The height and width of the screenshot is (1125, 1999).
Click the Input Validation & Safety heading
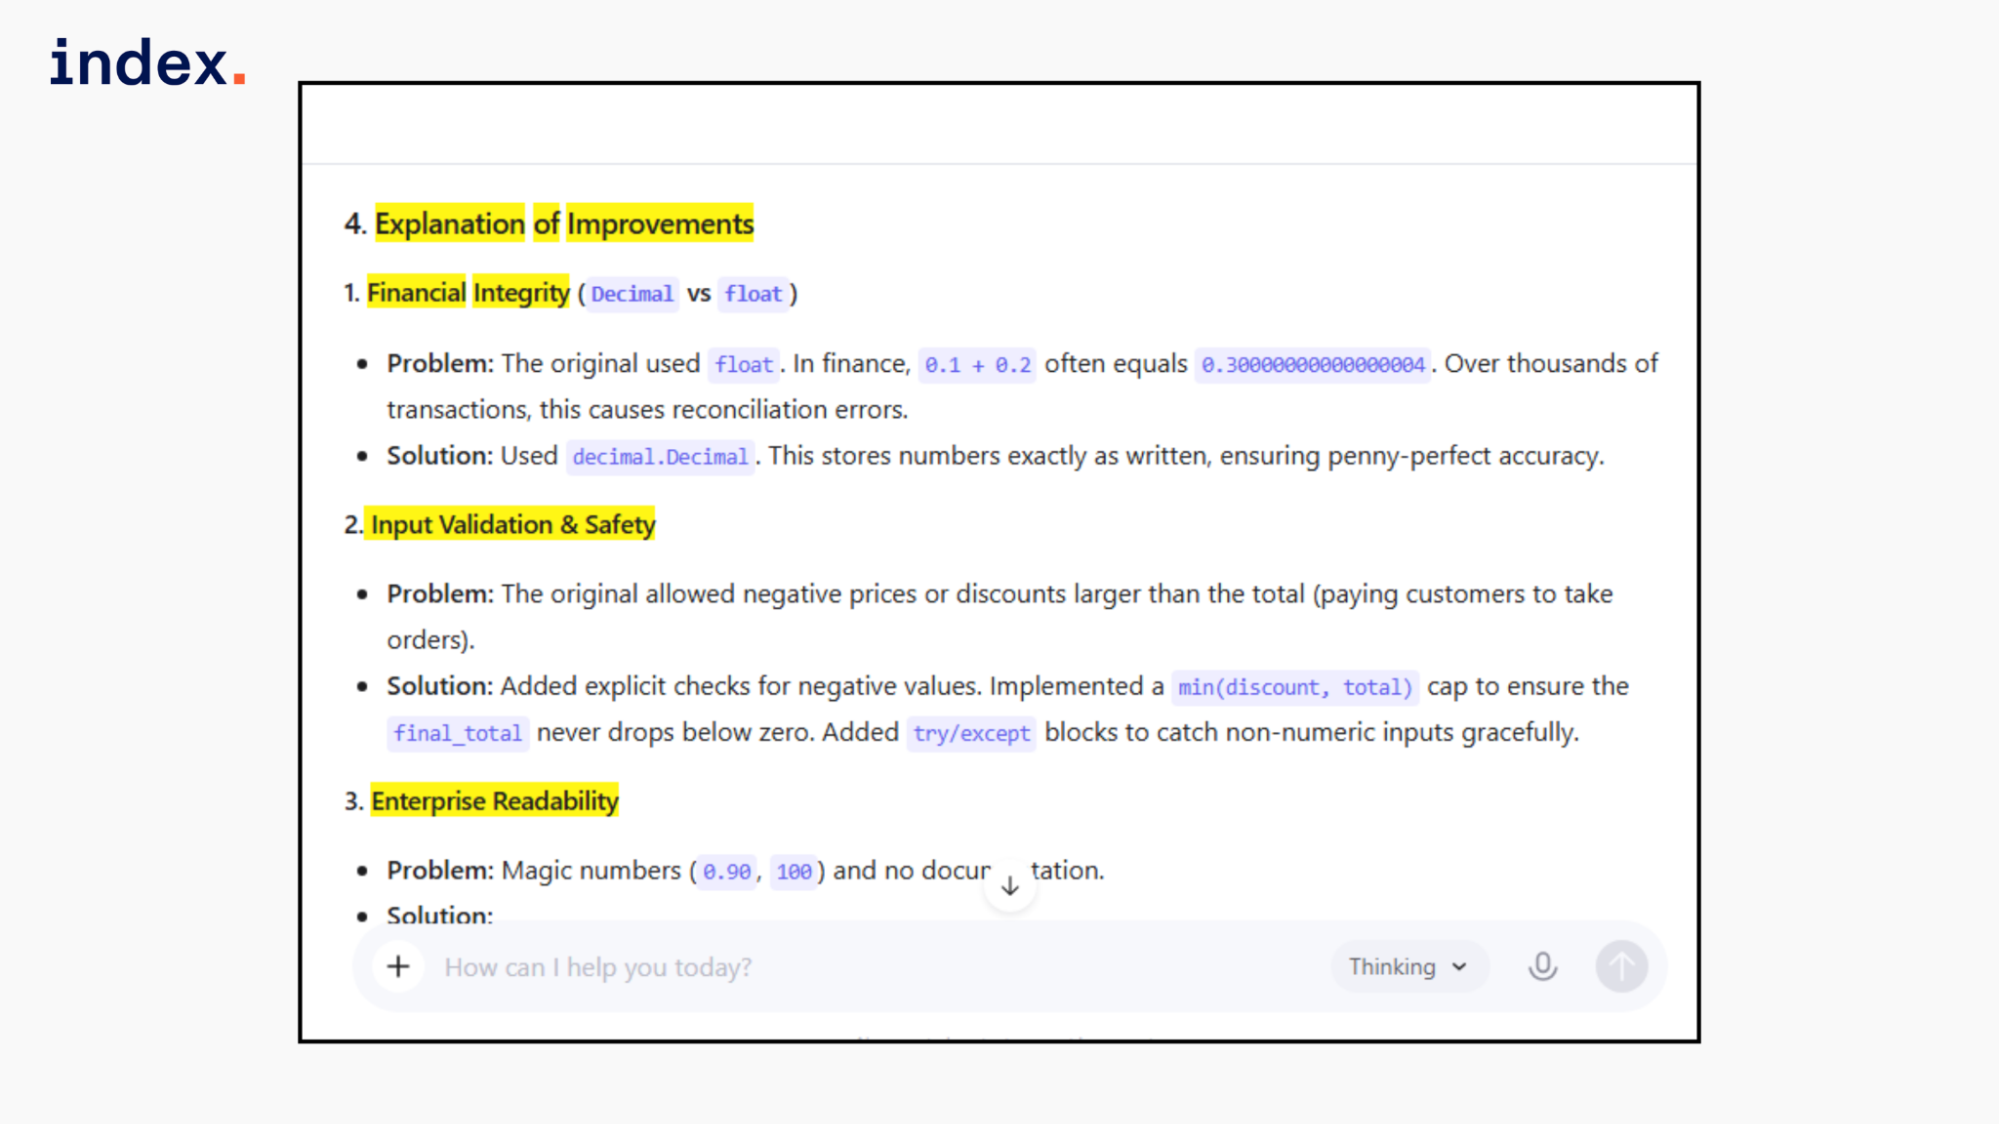coord(512,524)
